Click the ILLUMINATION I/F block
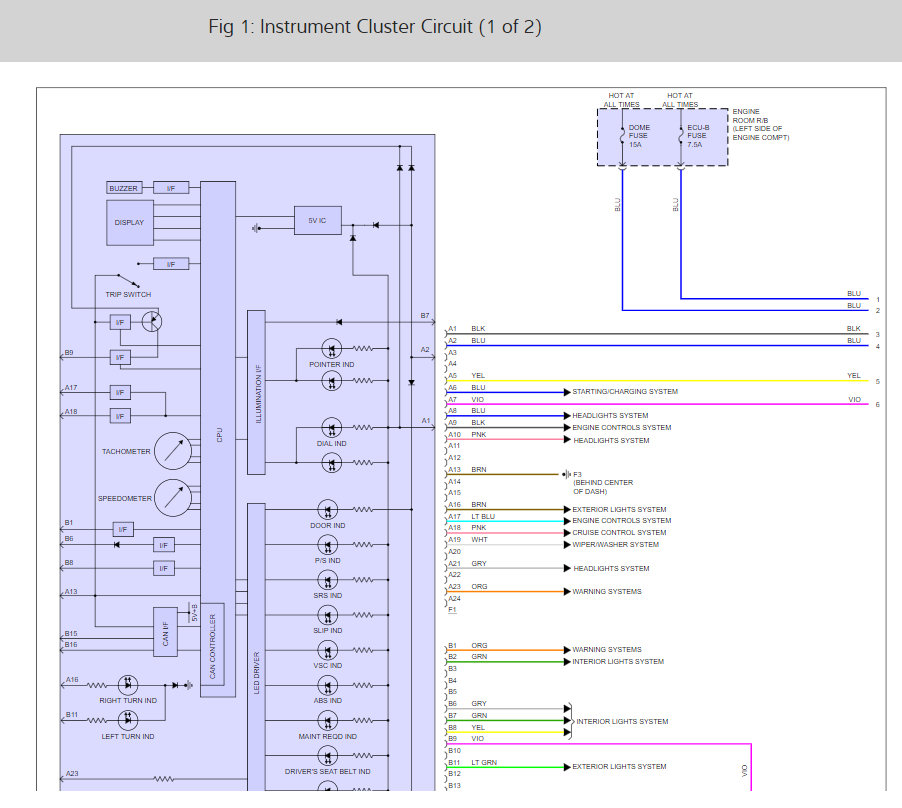The width and height of the screenshot is (902, 808). pyautogui.click(x=257, y=392)
